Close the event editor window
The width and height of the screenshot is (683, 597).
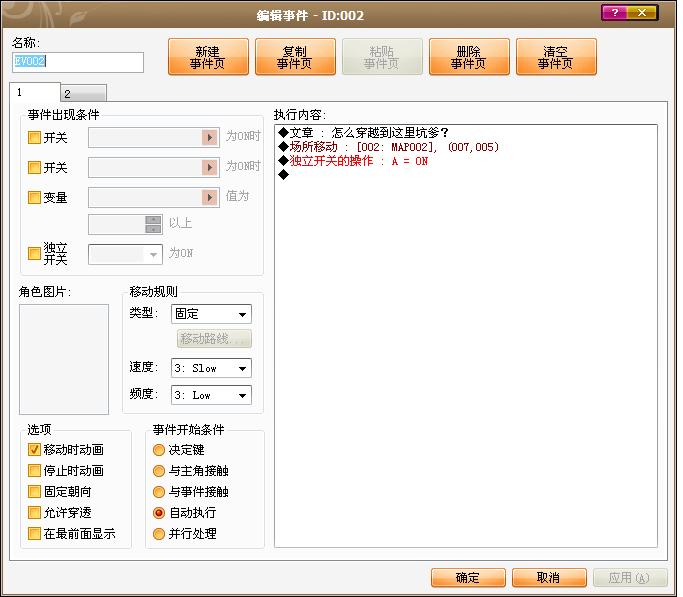tap(642, 13)
